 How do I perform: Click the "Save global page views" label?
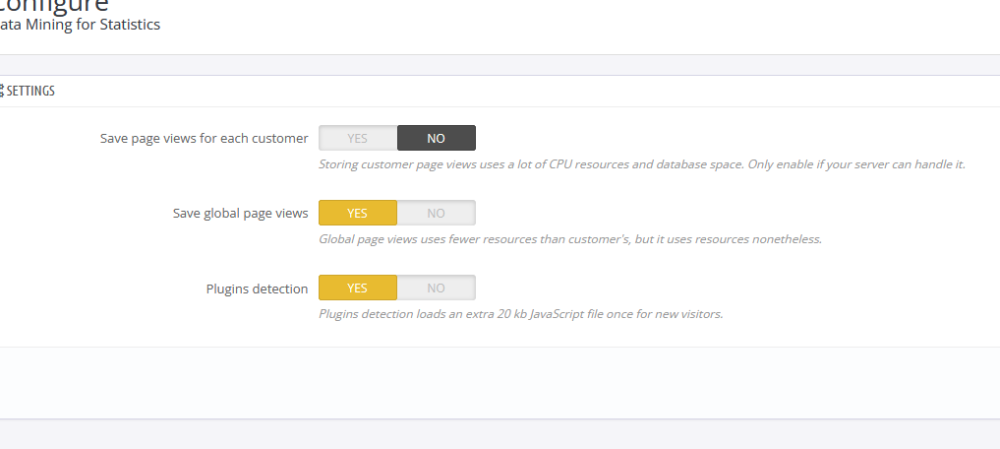point(241,213)
